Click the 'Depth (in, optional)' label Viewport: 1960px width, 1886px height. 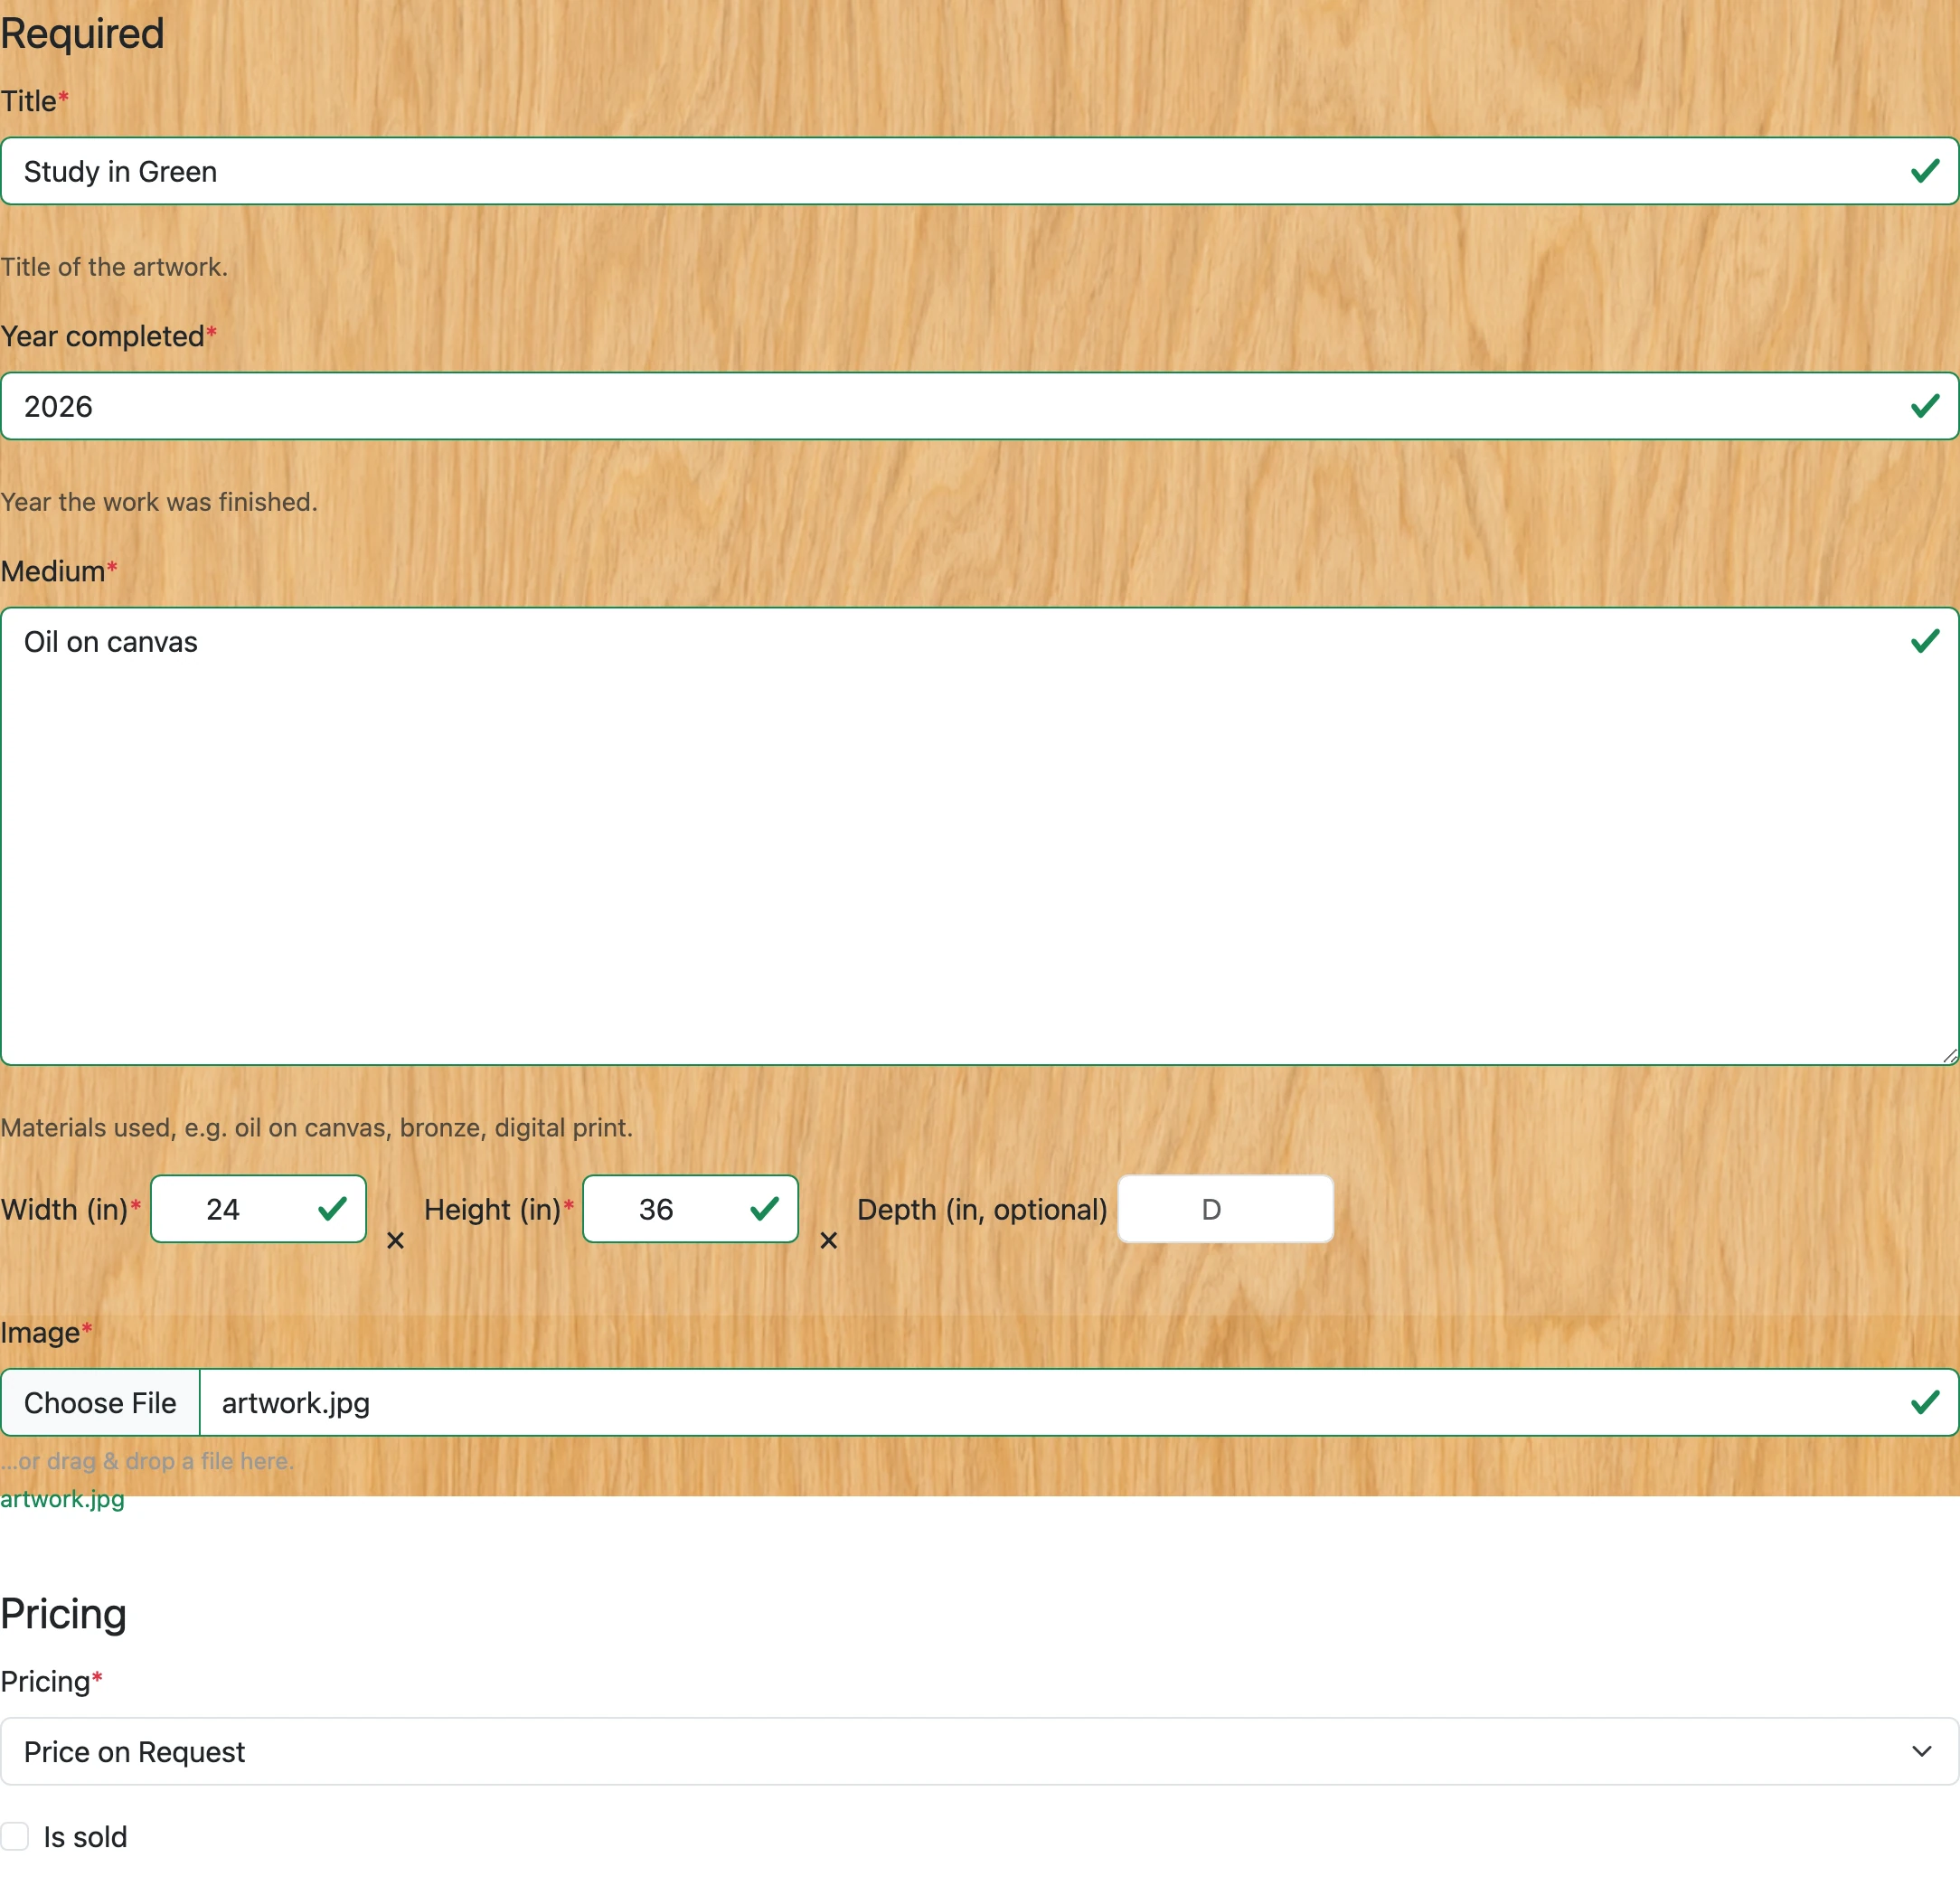[982, 1210]
